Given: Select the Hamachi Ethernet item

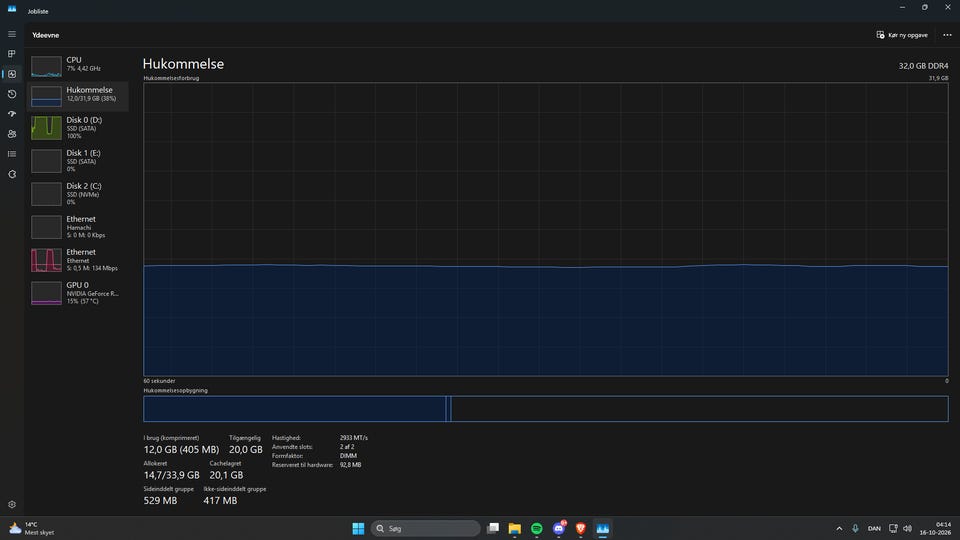Looking at the screenshot, I should point(78,227).
